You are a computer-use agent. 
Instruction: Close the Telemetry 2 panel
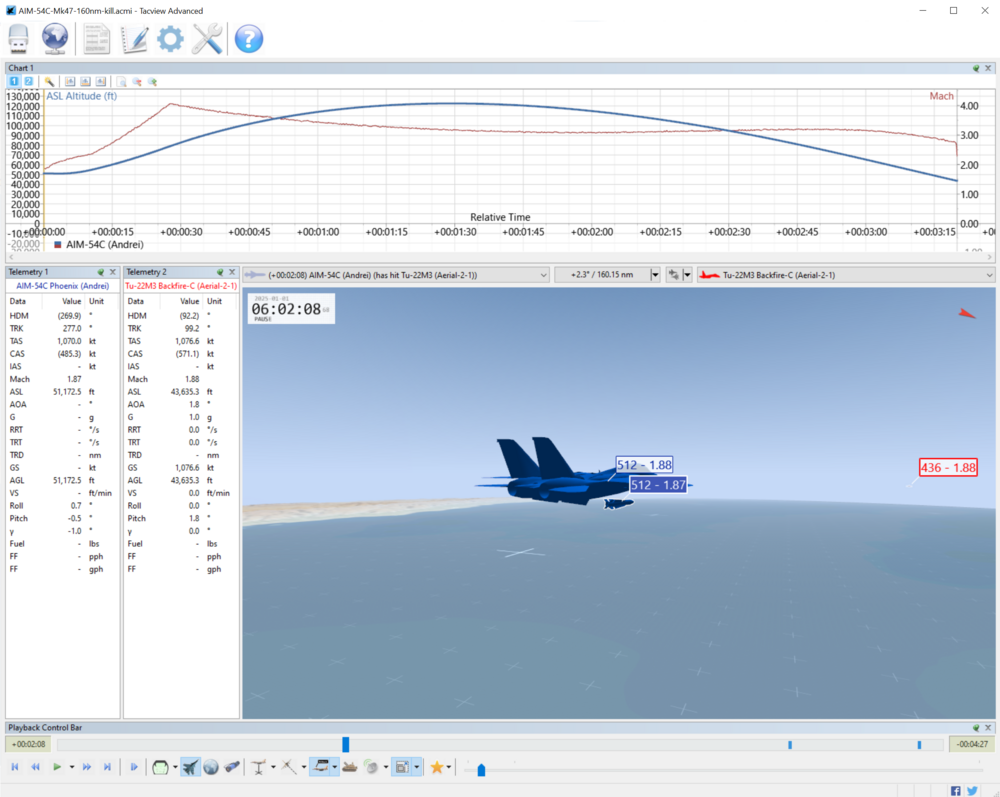point(232,272)
